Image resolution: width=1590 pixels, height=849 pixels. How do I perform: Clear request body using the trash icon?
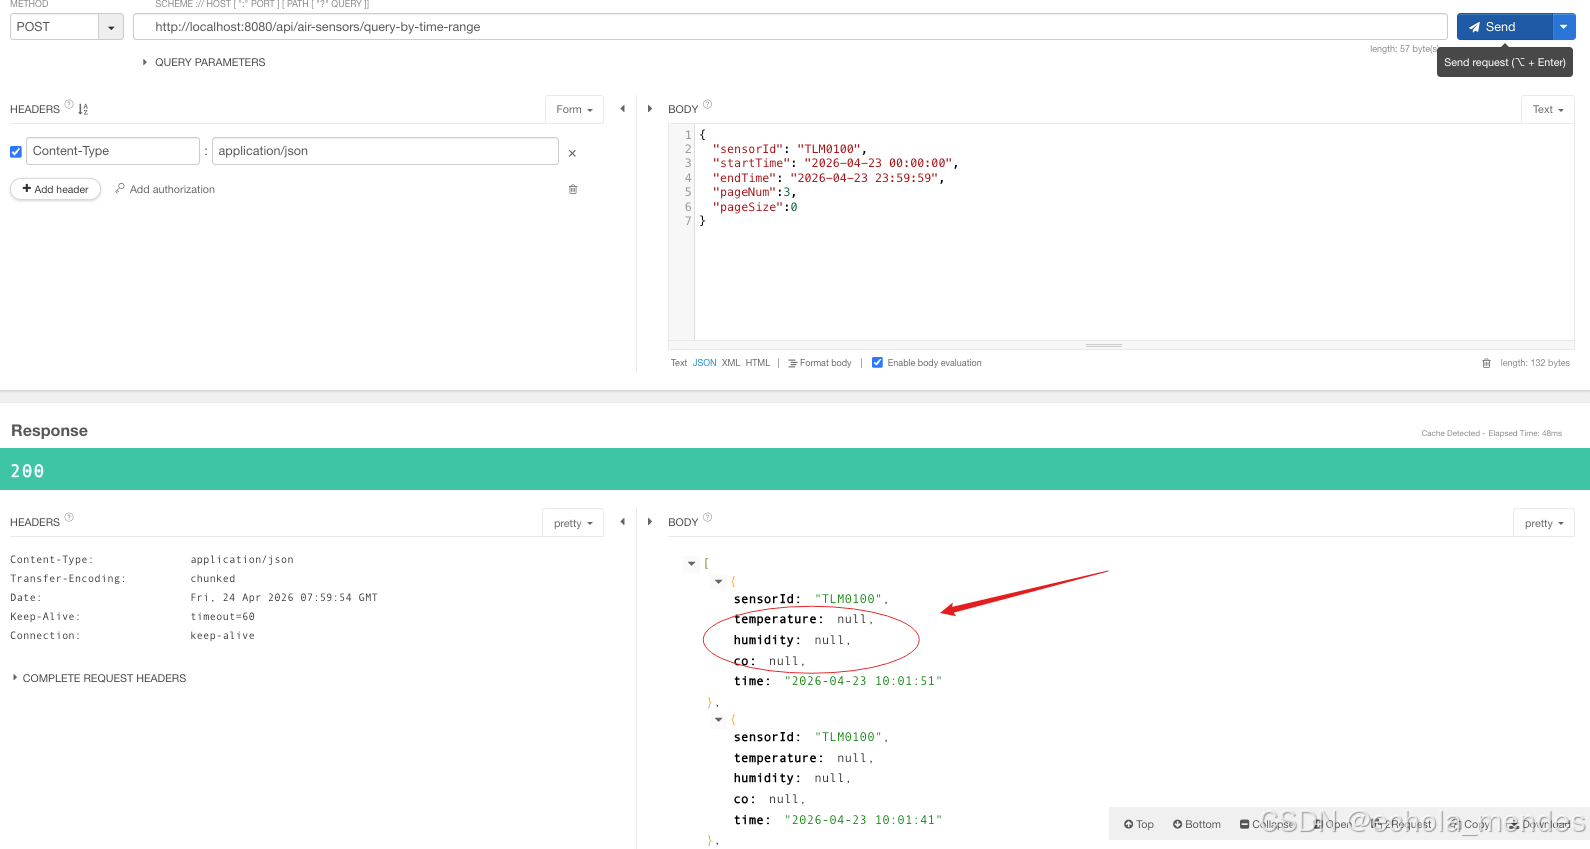pos(1486,363)
